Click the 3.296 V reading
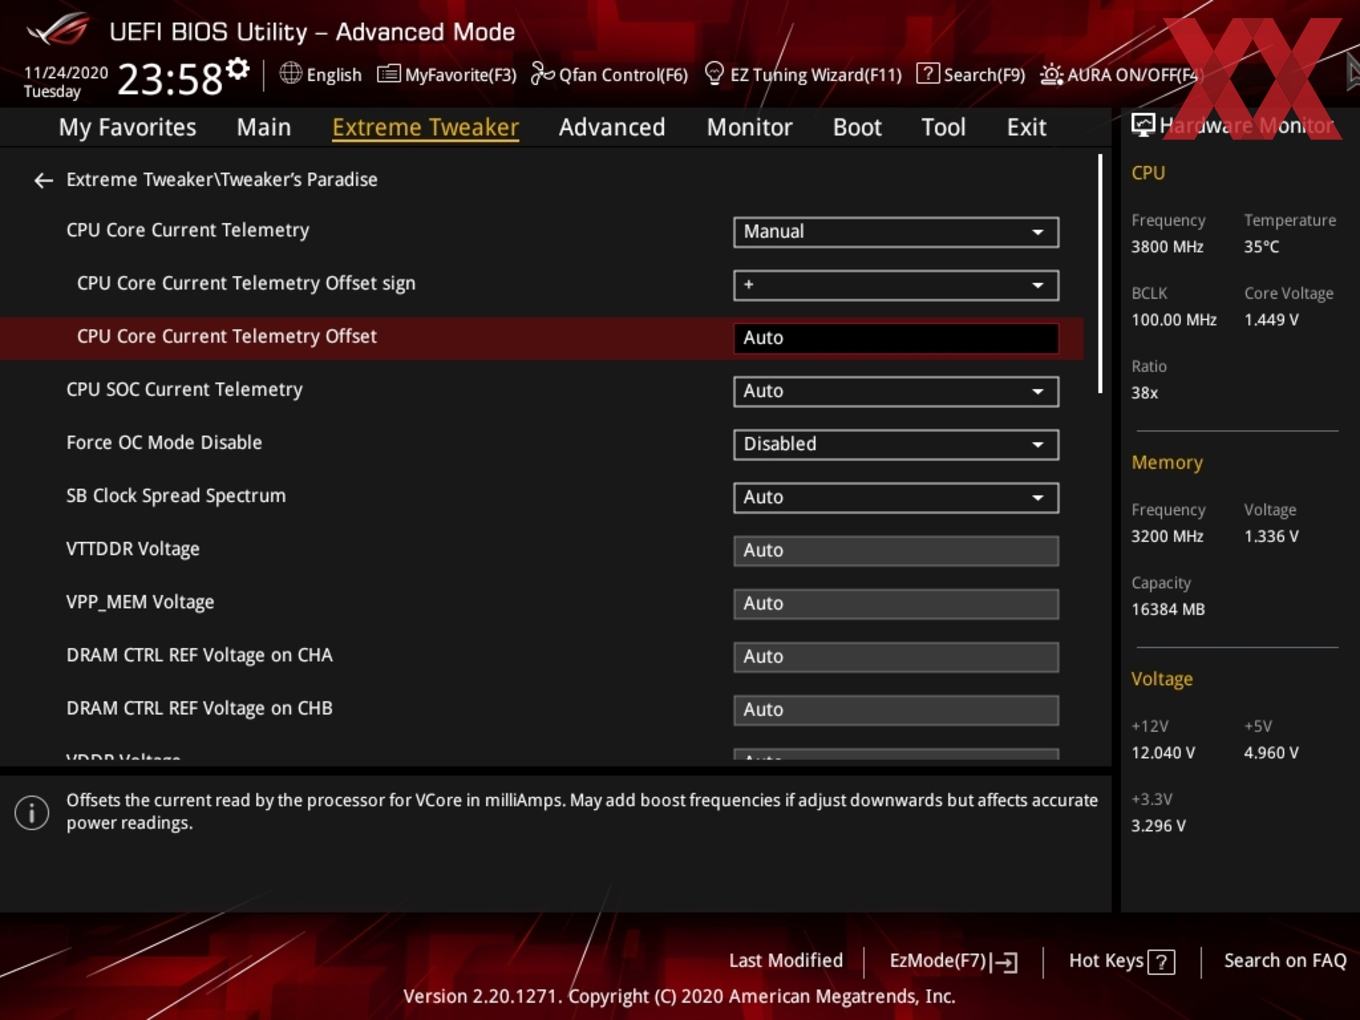 [1158, 825]
